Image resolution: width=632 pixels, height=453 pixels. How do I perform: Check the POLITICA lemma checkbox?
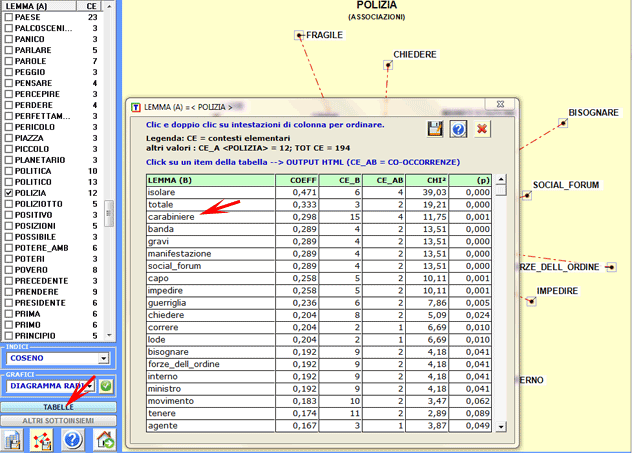(x=8, y=171)
